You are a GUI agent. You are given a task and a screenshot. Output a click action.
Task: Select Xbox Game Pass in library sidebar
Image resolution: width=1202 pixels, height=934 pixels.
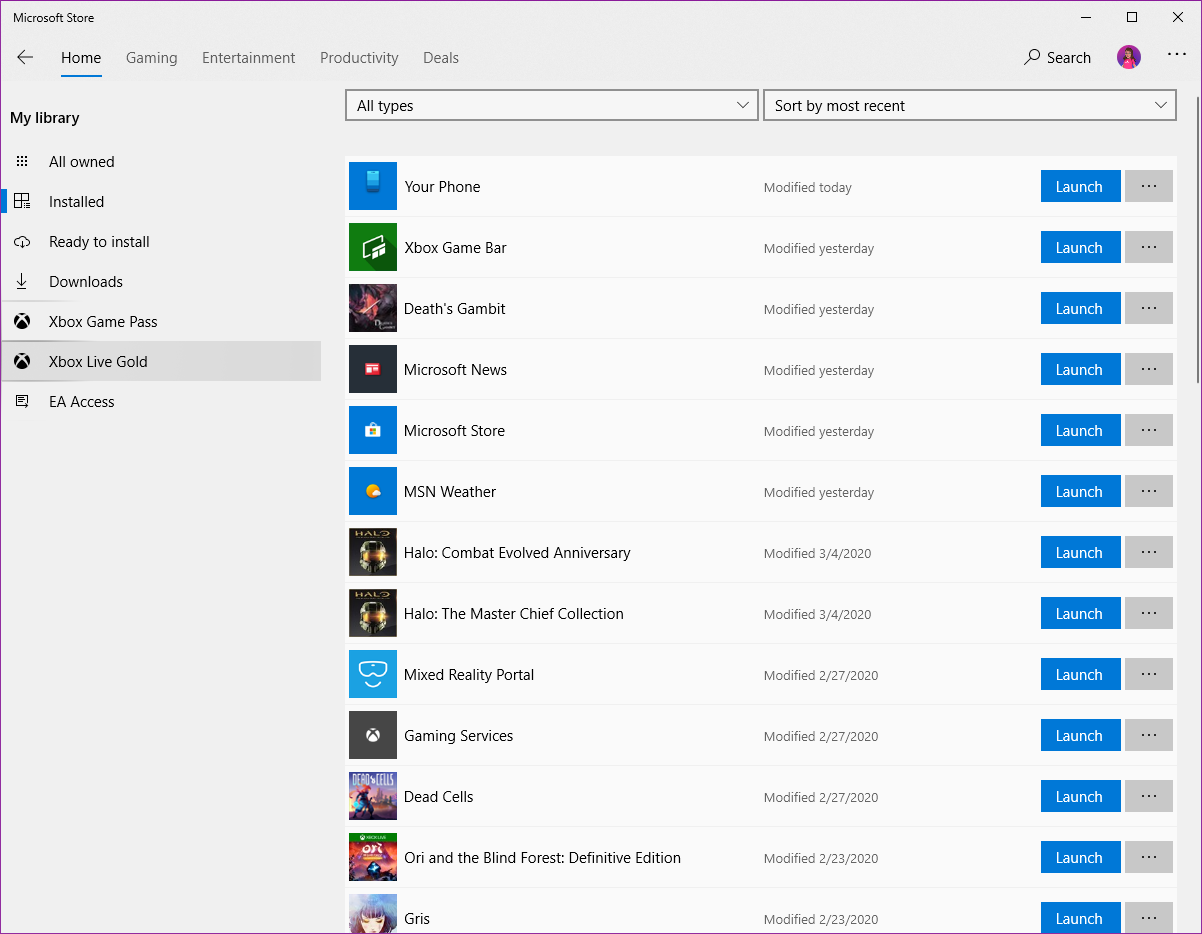(103, 322)
